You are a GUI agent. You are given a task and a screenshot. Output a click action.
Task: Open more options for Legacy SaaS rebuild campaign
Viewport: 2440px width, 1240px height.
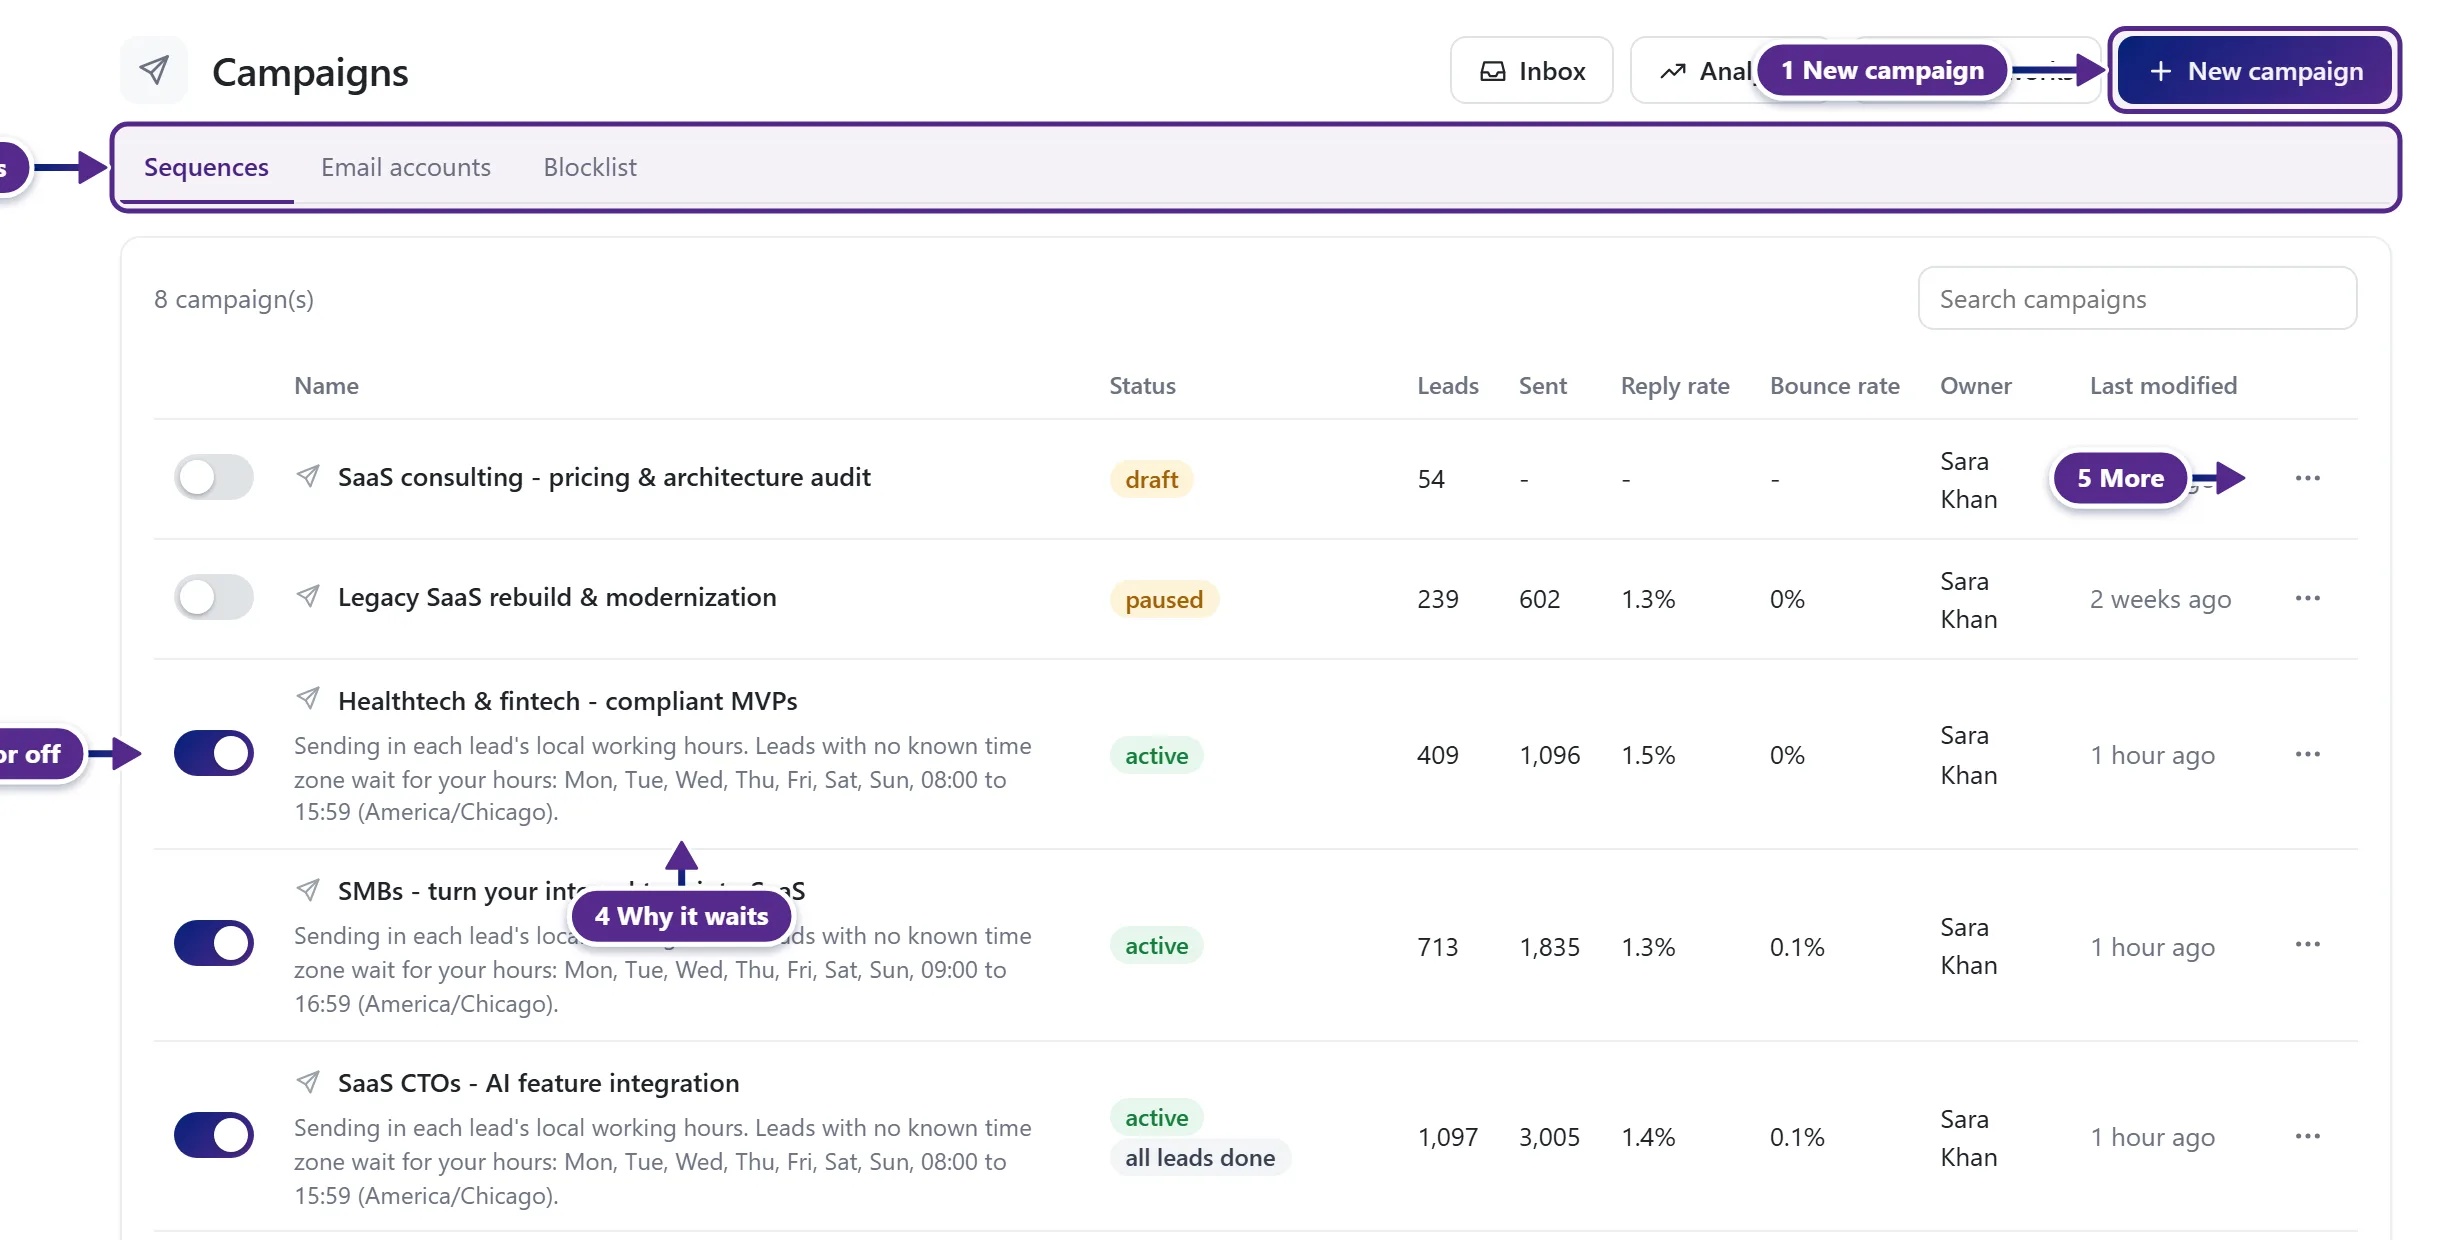pyautogui.click(x=2307, y=598)
